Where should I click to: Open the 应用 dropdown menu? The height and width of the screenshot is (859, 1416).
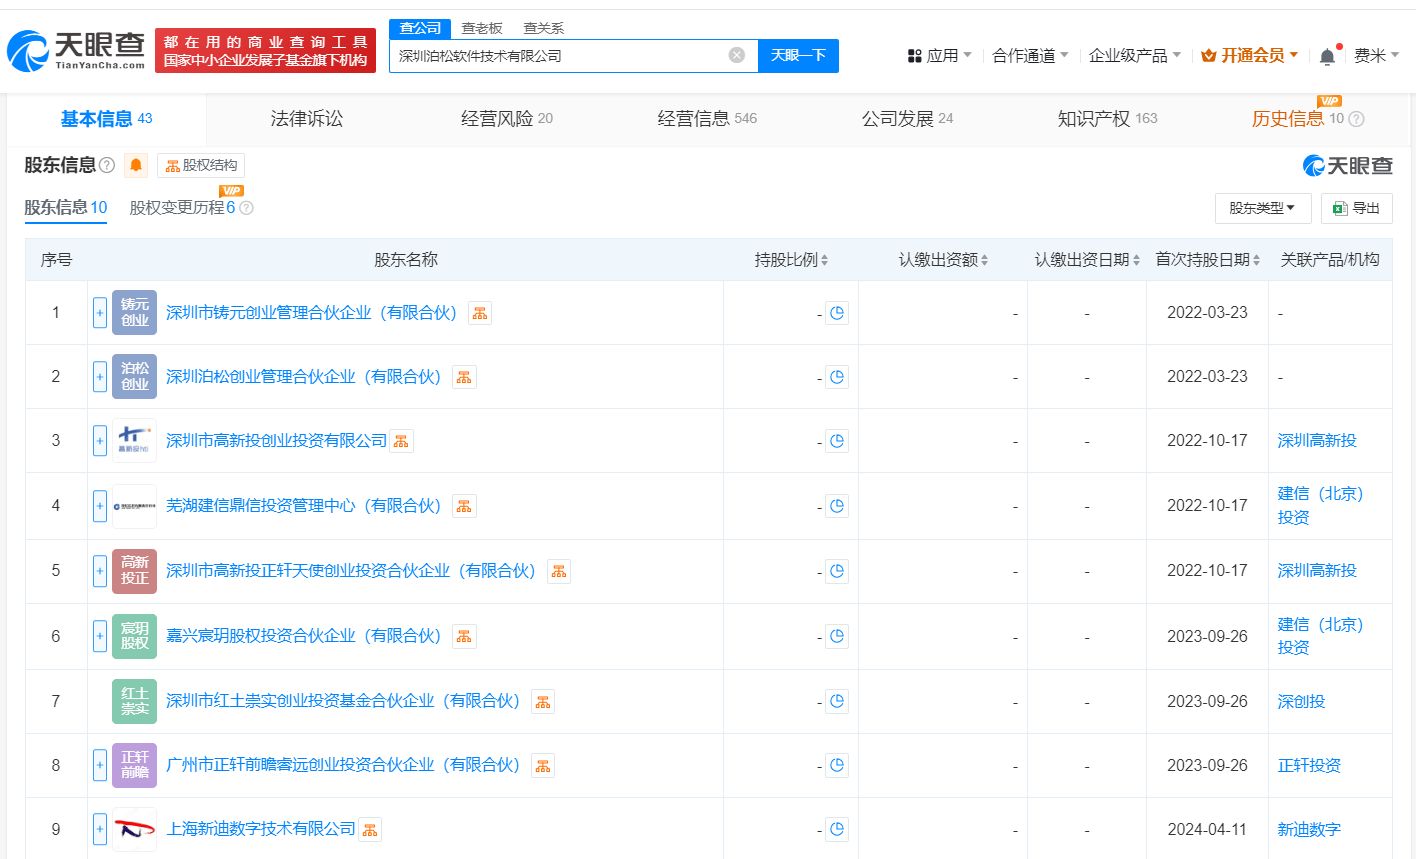[x=939, y=56]
